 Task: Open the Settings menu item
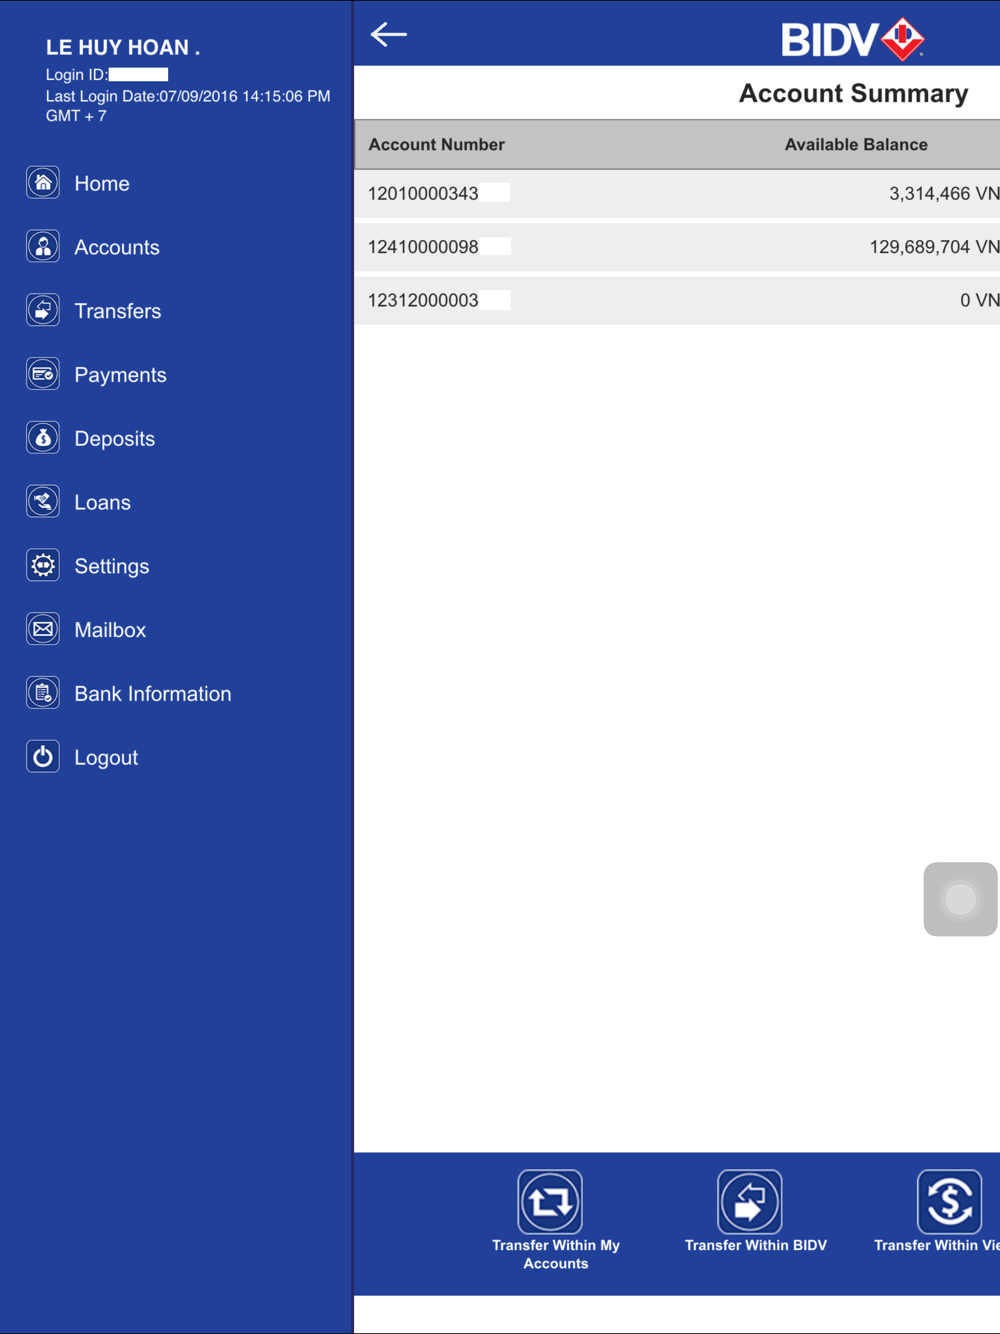[112, 567]
